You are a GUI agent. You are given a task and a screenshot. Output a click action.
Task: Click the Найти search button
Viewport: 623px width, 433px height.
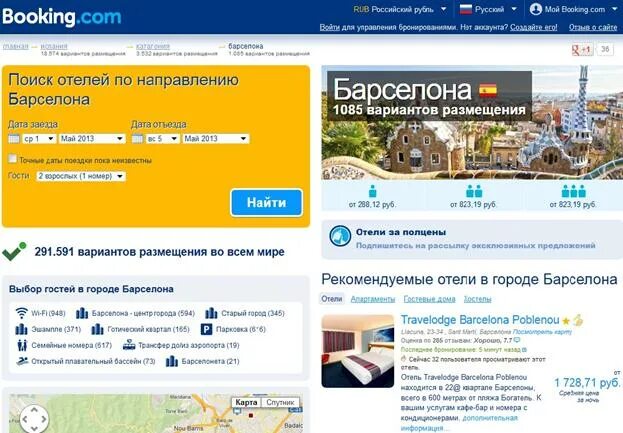(266, 203)
